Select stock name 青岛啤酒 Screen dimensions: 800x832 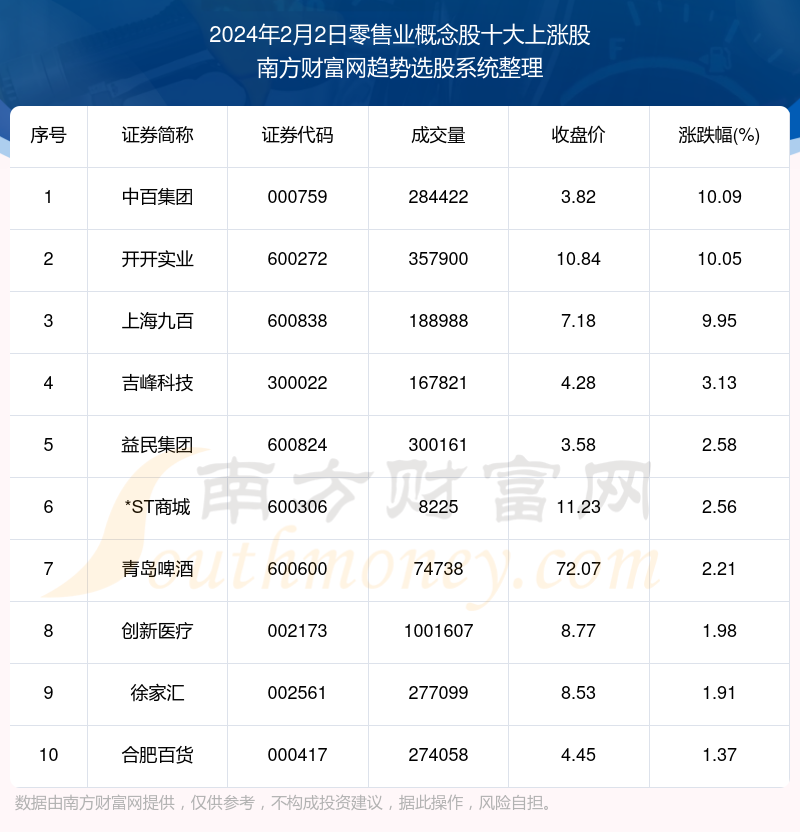[x=158, y=569]
